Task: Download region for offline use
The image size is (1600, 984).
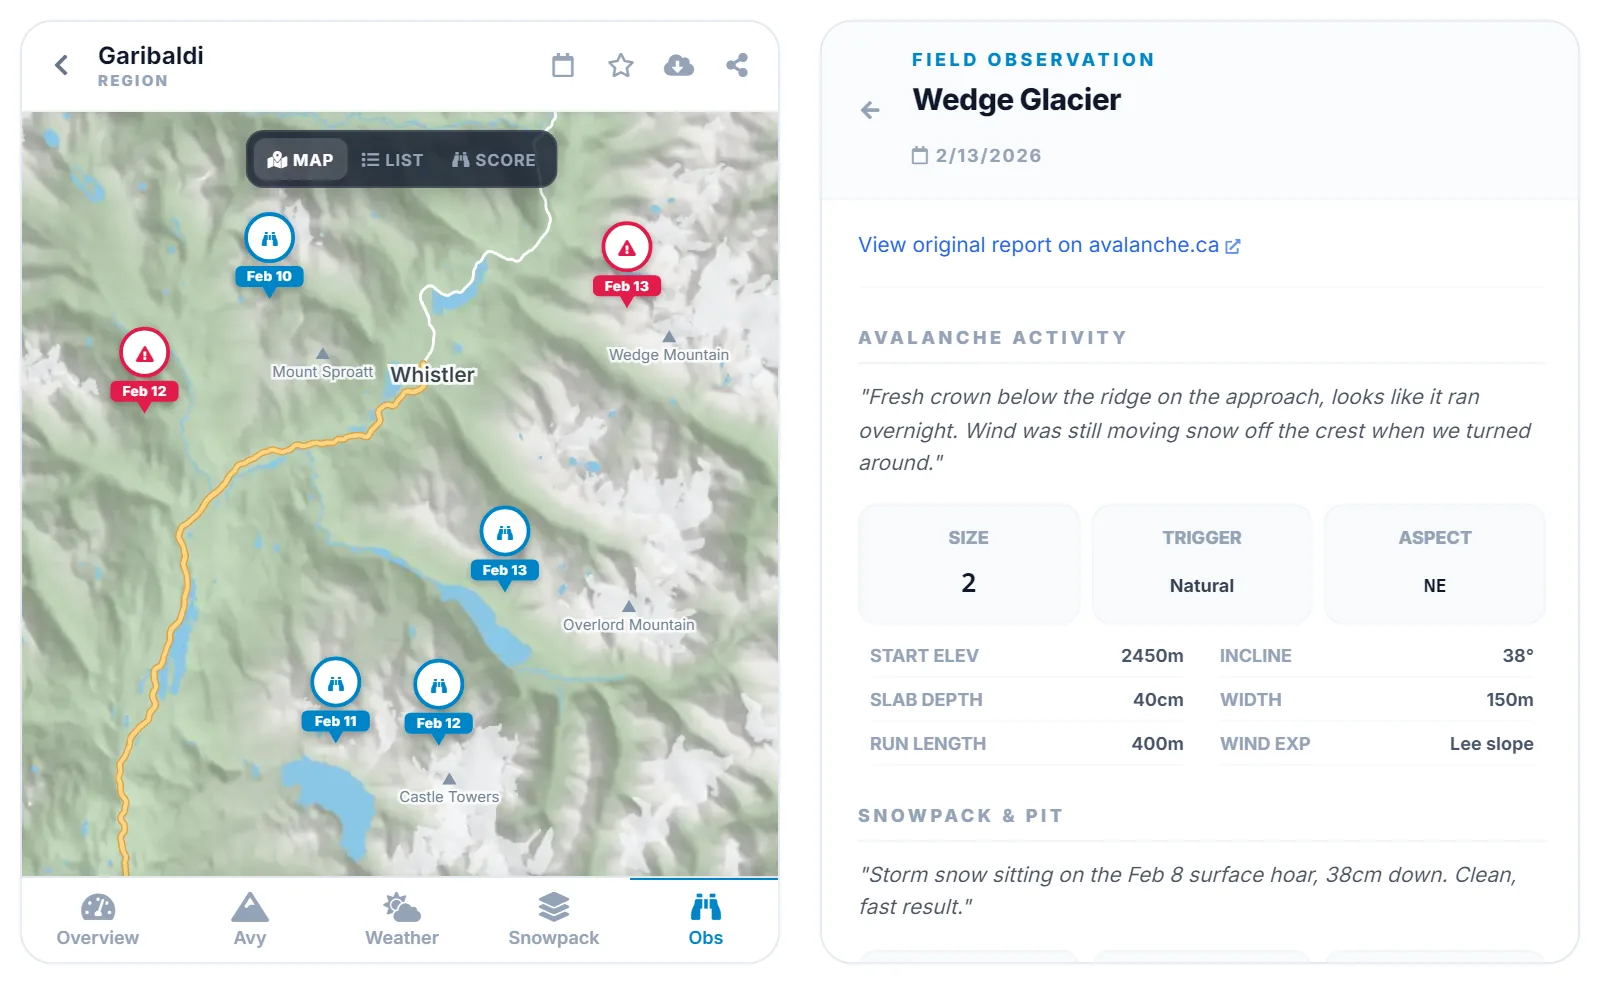Action: click(x=679, y=66)
